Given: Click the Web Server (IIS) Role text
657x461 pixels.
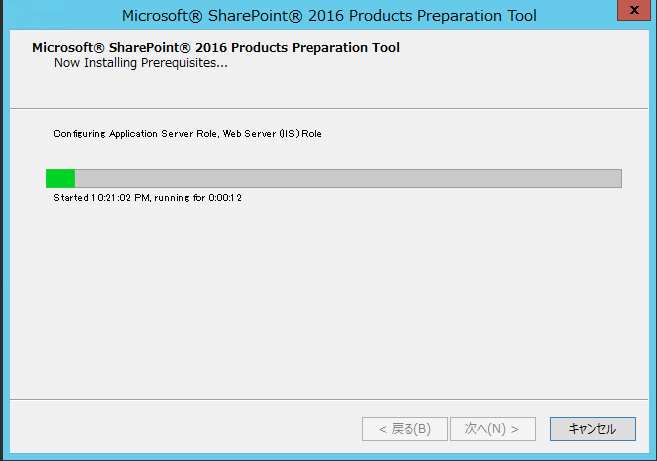Looking at the screenshot, I should (272, 134).
